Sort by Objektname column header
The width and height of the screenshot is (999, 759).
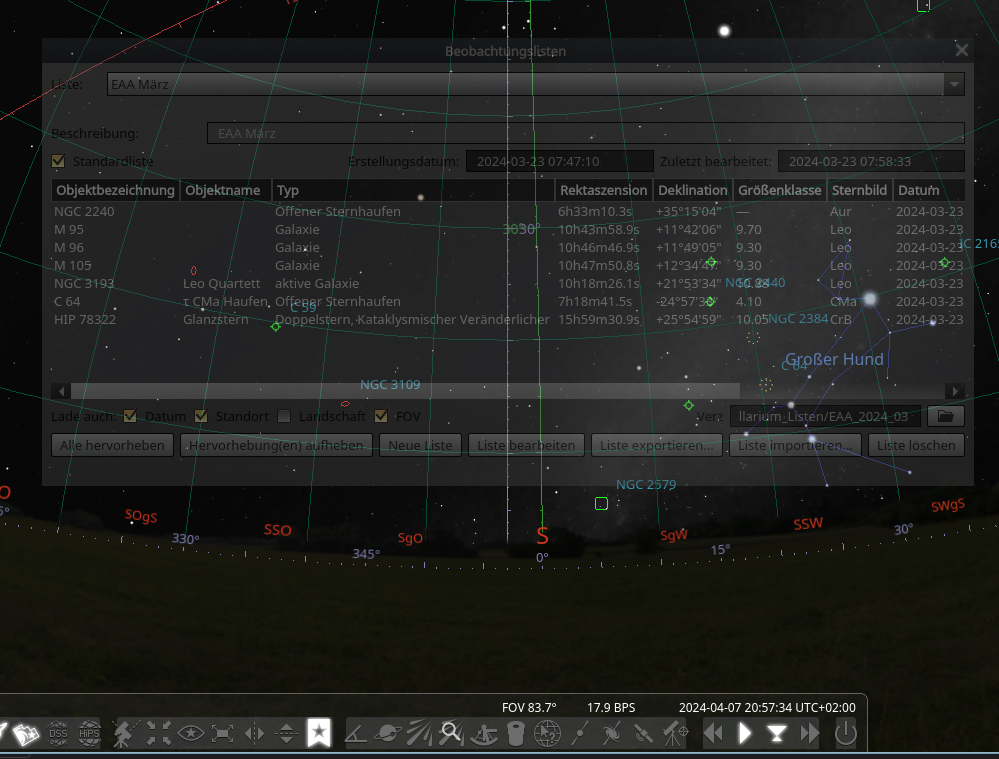coord(226,190)
